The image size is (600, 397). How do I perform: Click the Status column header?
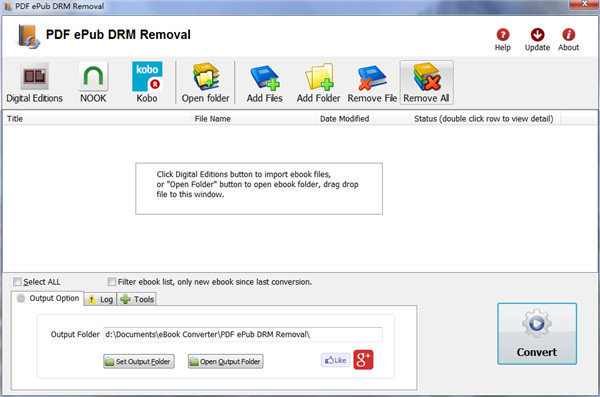[485, 119]
